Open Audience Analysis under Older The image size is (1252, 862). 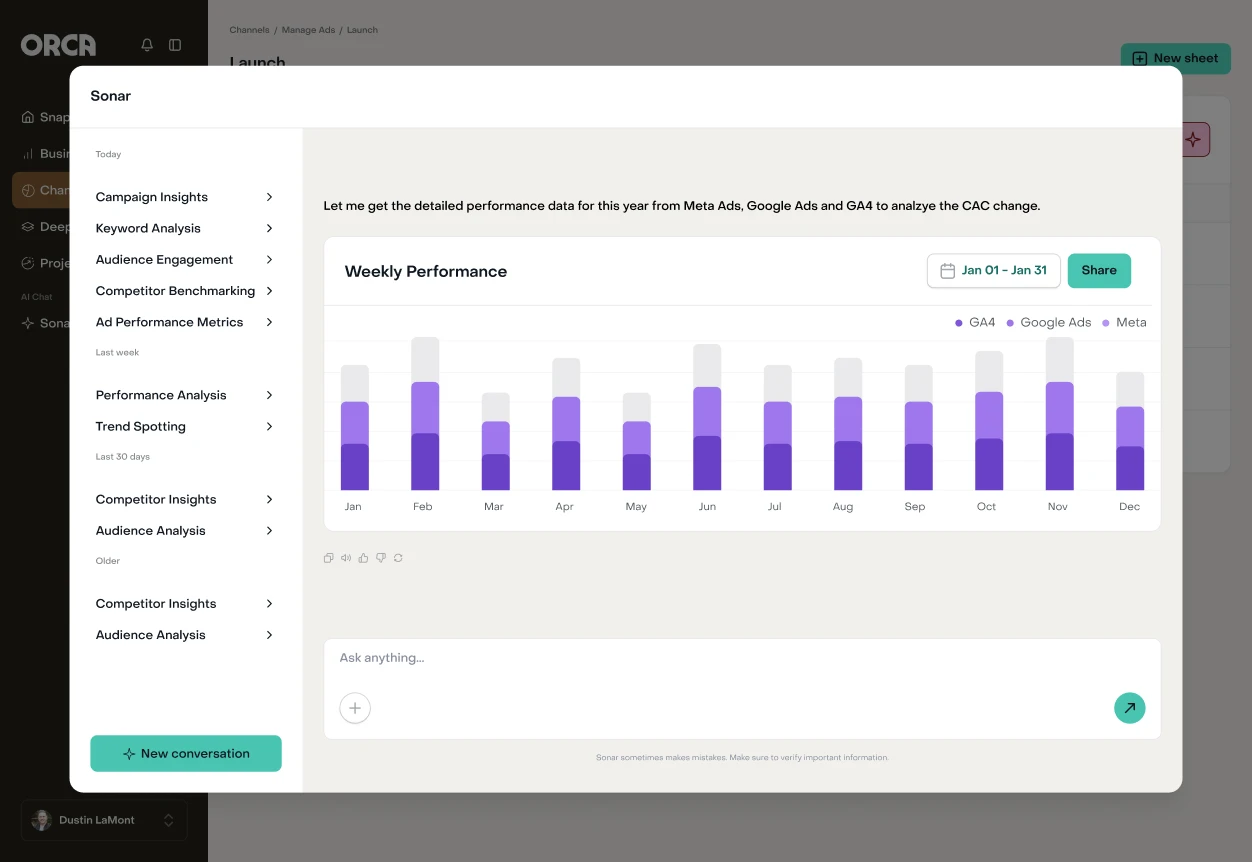tap(185, 634)
